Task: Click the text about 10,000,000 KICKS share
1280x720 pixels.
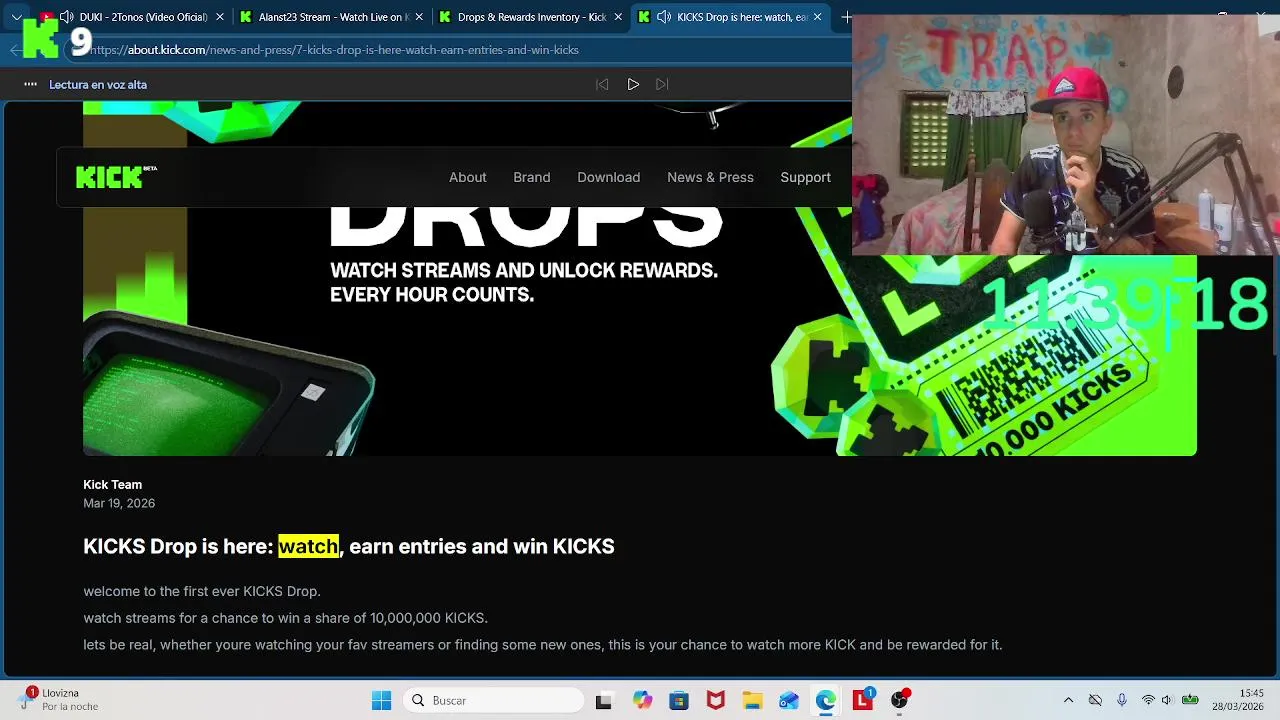Action: [285, 618]
